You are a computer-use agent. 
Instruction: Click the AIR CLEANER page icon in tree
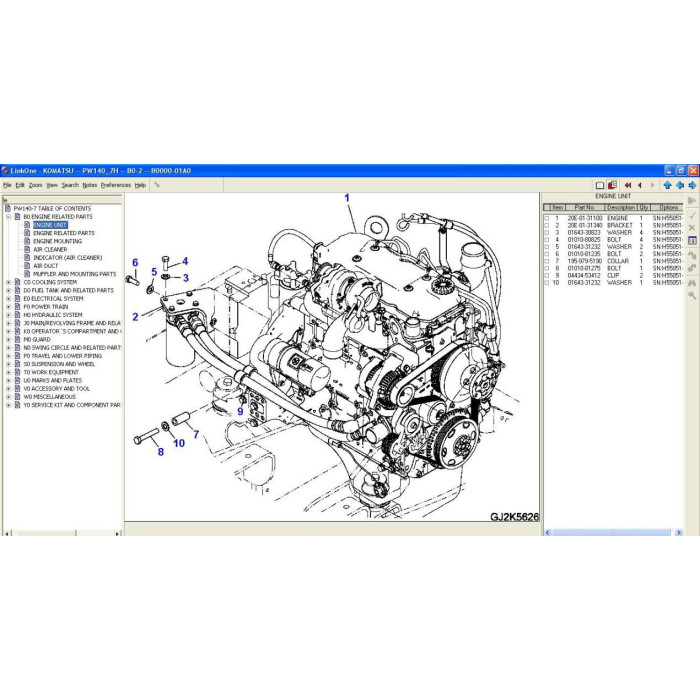pyautogui.click(x=27, y=249)
